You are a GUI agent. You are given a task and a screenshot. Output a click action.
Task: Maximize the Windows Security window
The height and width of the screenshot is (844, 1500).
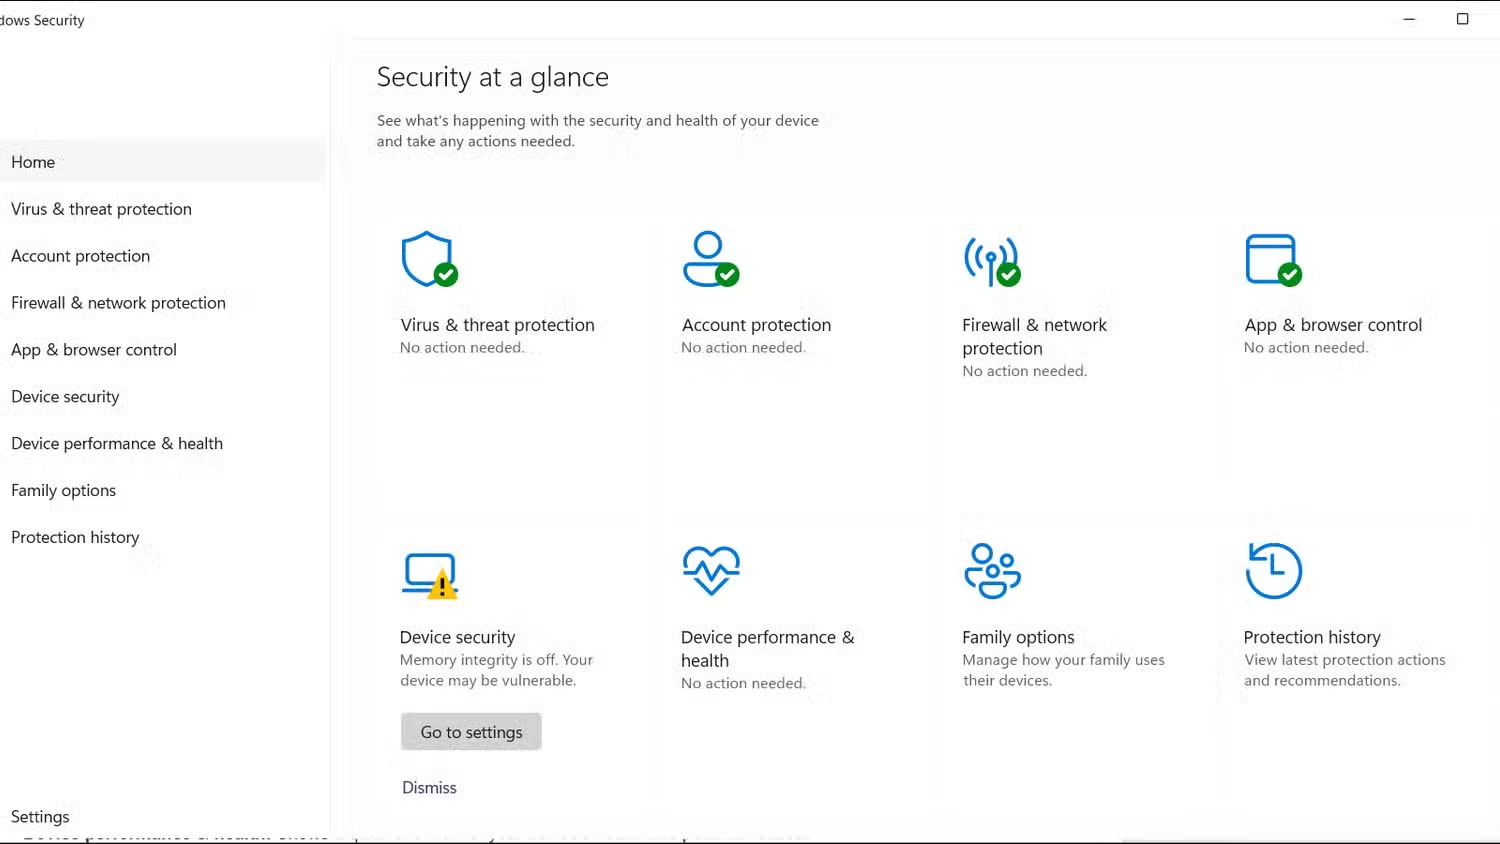coord(1462,19)
